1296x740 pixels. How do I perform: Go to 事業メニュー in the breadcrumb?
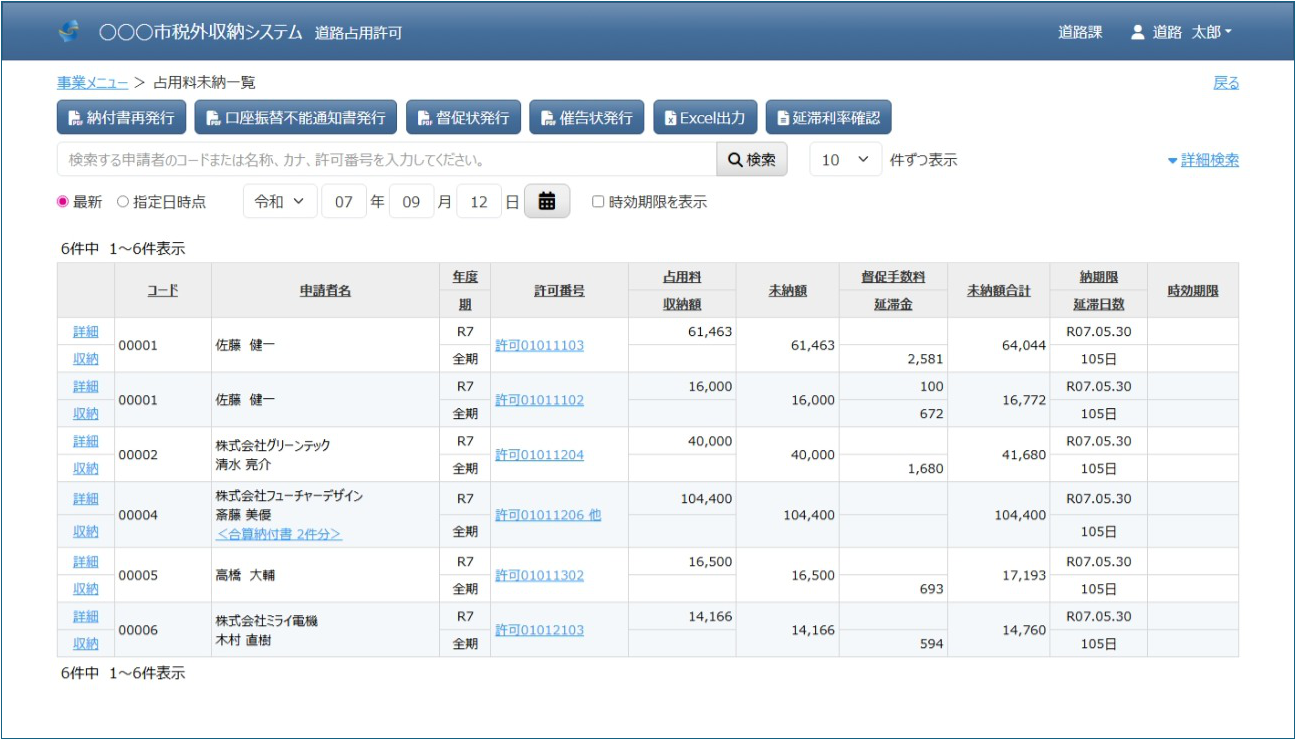click(92, 83)
